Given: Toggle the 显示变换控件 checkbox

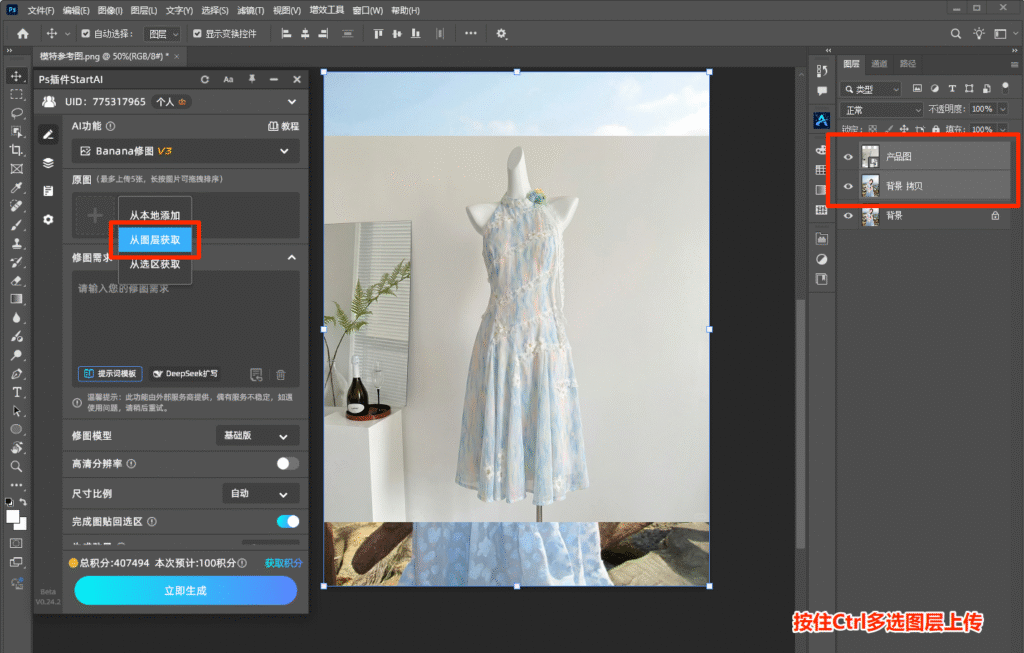Looking at the screenshot, I should point(197,33).
